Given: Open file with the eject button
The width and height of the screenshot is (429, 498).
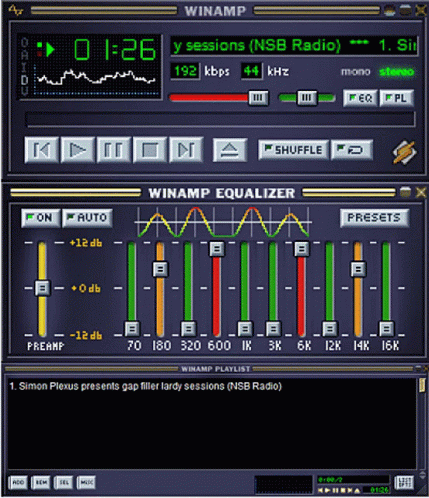Looking at the screenshot, I should tap(230, 150).
